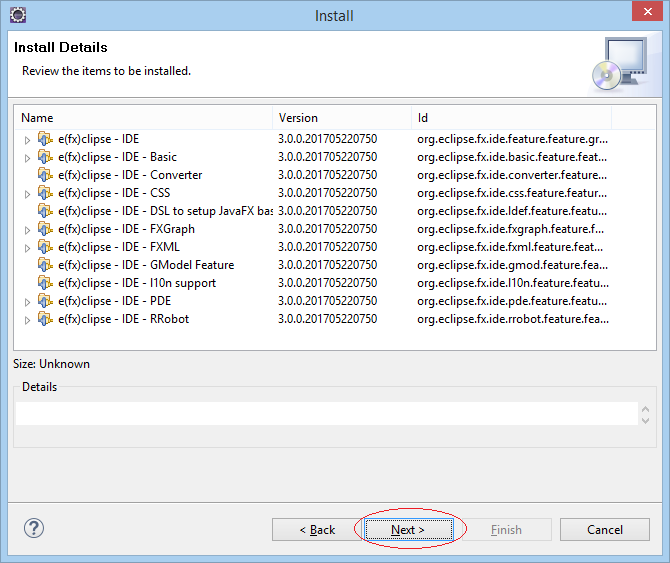
Task: Sort by the Version column header
Action: click(x=342, y=118)
